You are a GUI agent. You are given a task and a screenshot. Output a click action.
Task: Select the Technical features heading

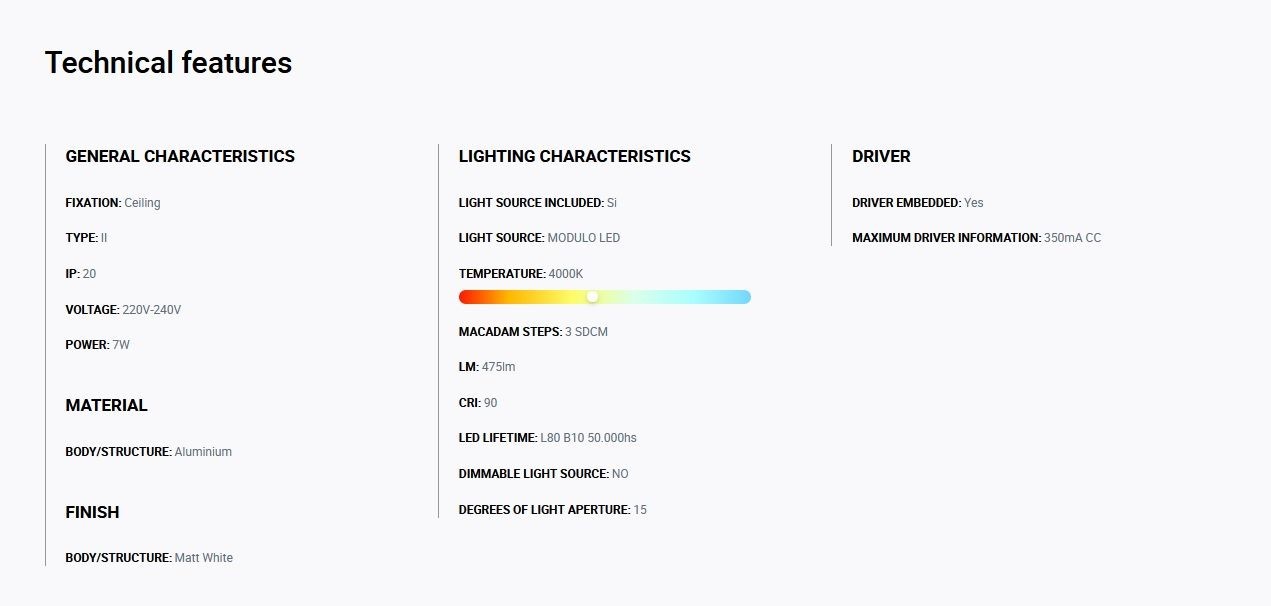tap(168, 63)
